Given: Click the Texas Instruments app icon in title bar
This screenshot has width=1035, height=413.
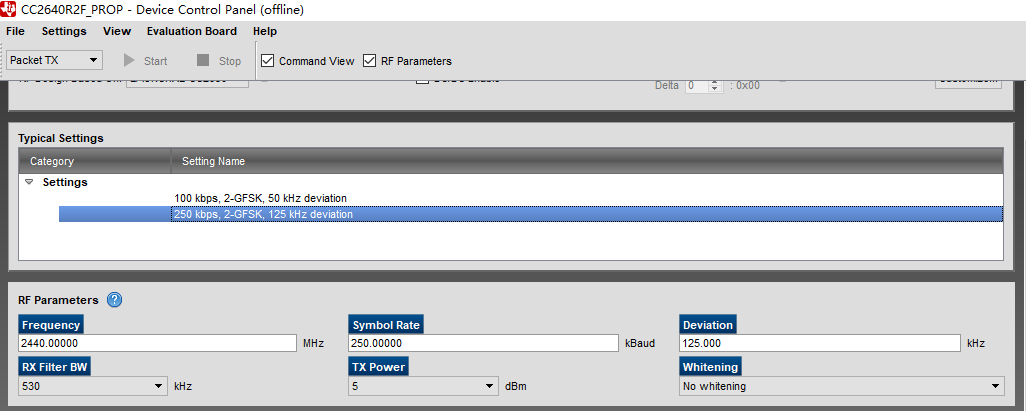Looking at the screenshot, I should pyautogui.click(x=9, y=9).
